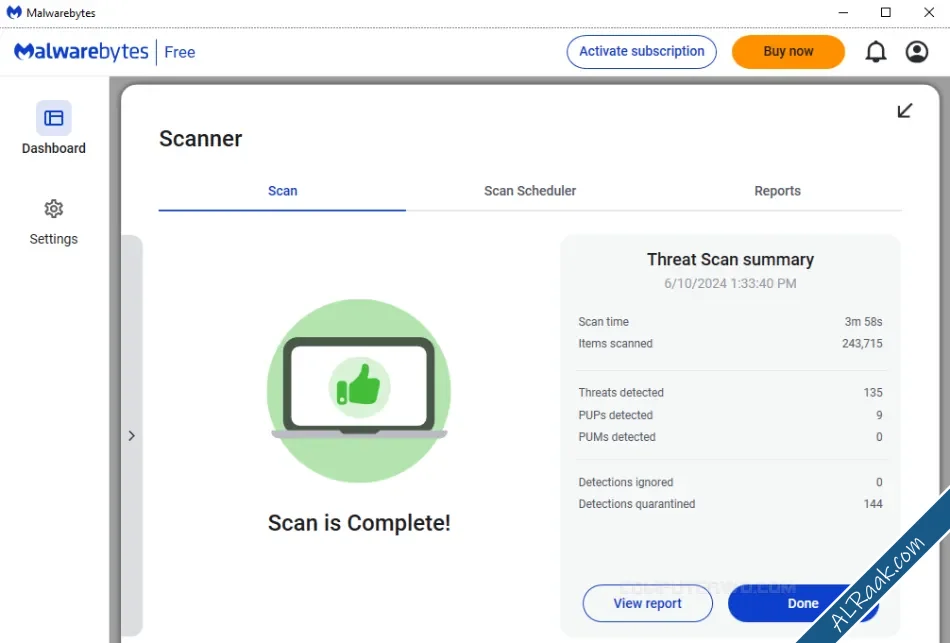The image size is (950, 643).
Task: Click the 'Detections ignored' label
Action: (625, 482)
